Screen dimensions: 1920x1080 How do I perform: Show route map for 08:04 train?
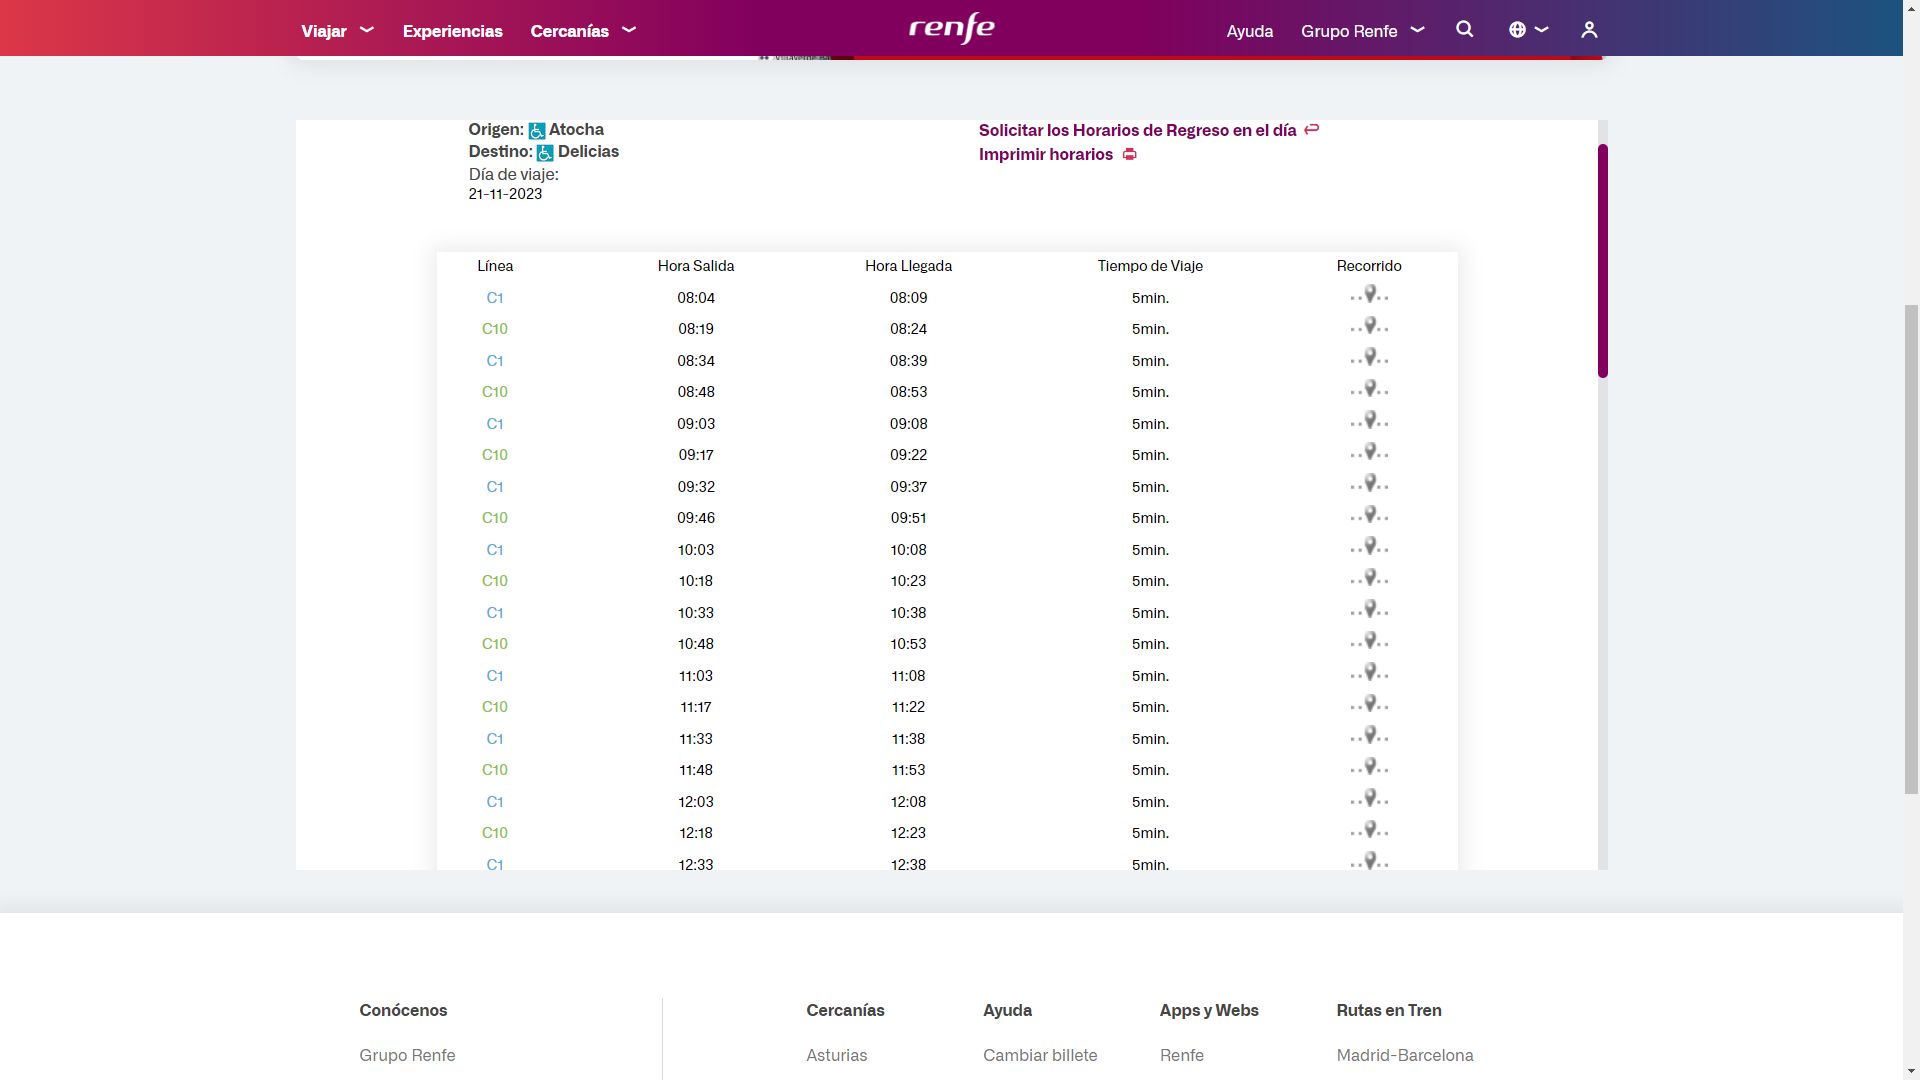[x=1369, y=296]
